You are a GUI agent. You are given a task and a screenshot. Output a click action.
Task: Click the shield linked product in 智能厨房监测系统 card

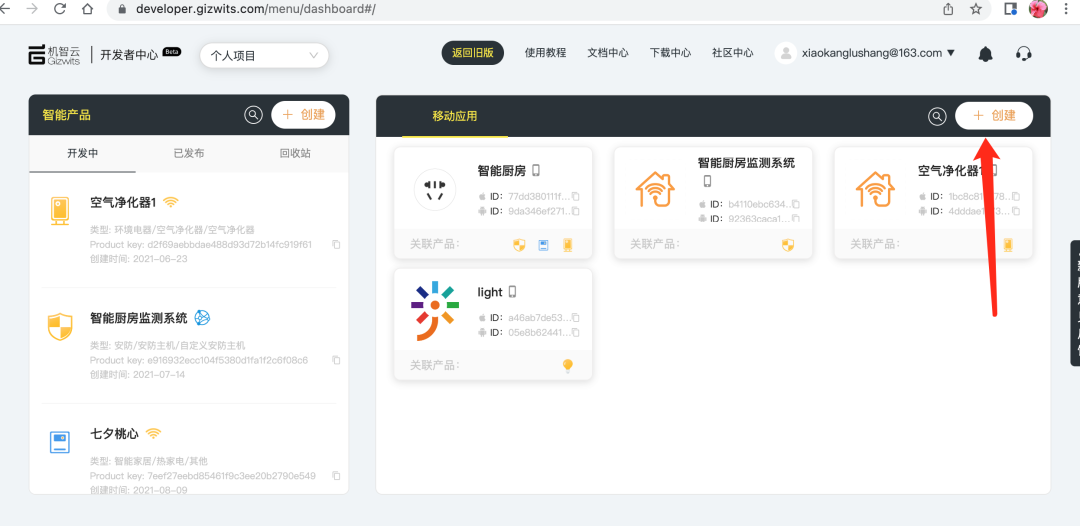788,244
